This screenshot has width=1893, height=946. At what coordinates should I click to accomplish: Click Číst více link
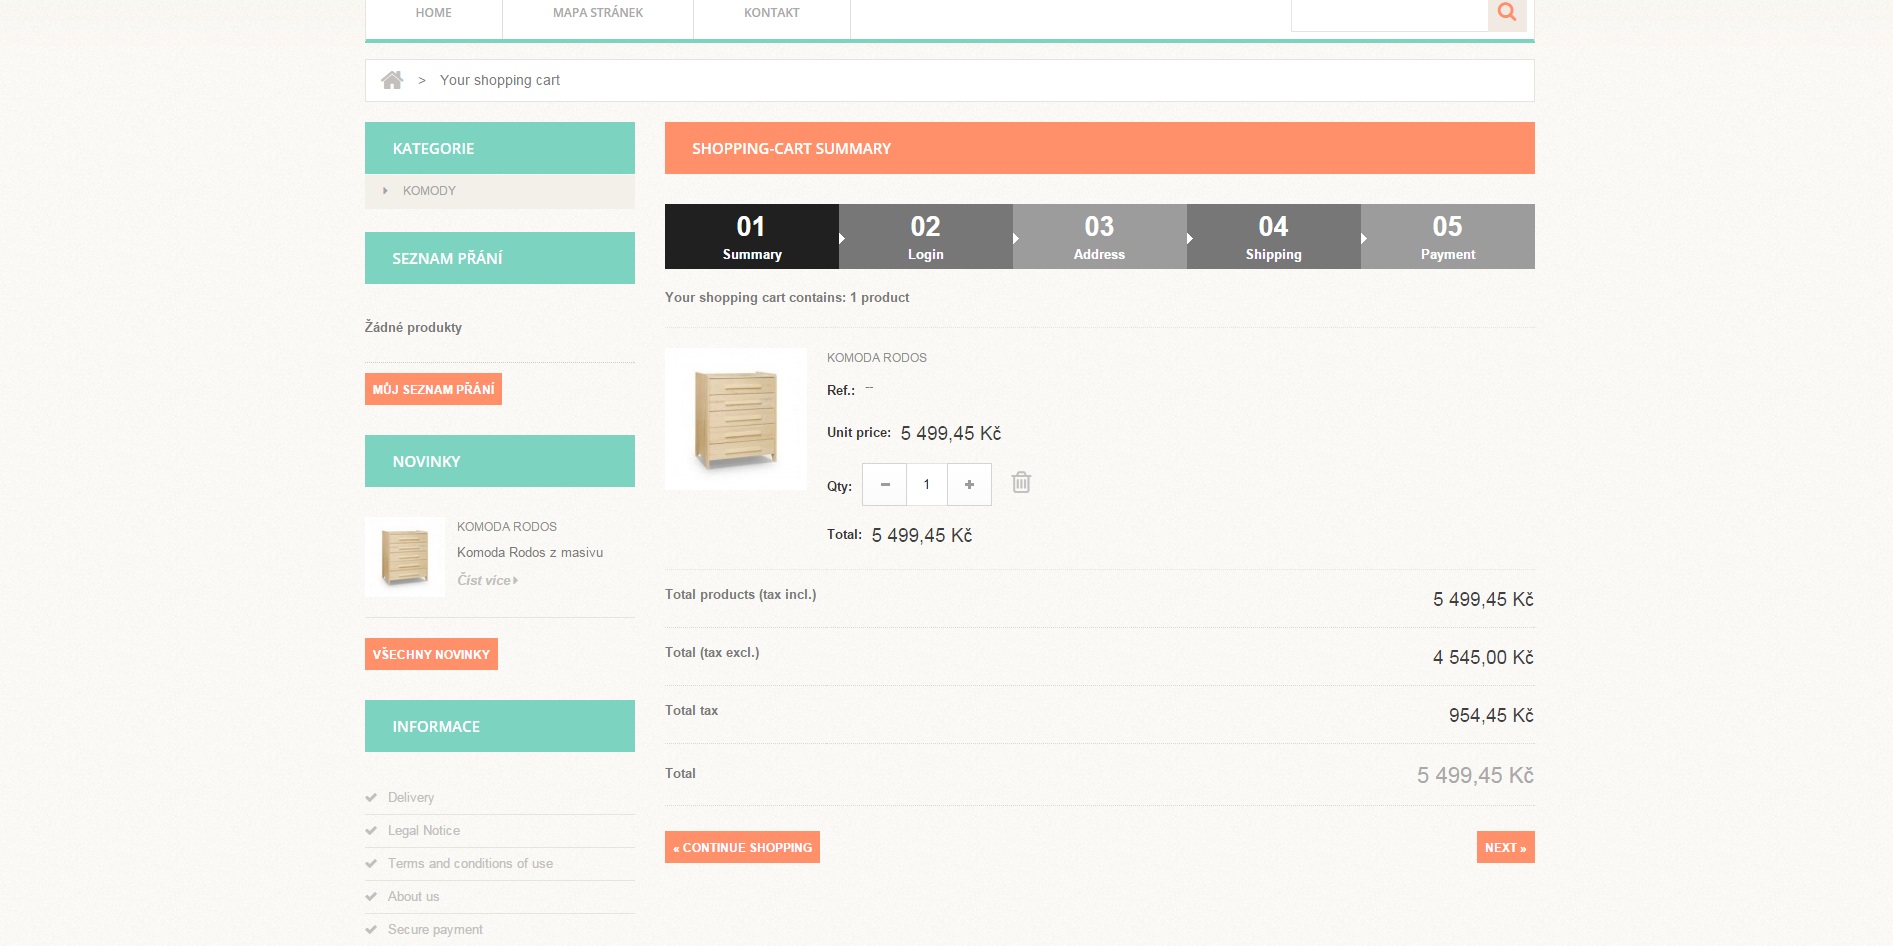pos(487,580)
